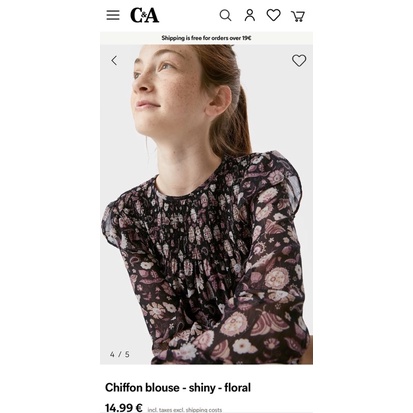Go to C&A home via logo
Viewport: 413px width, 413px height.
pyautogui.click(x=144, y=15)
